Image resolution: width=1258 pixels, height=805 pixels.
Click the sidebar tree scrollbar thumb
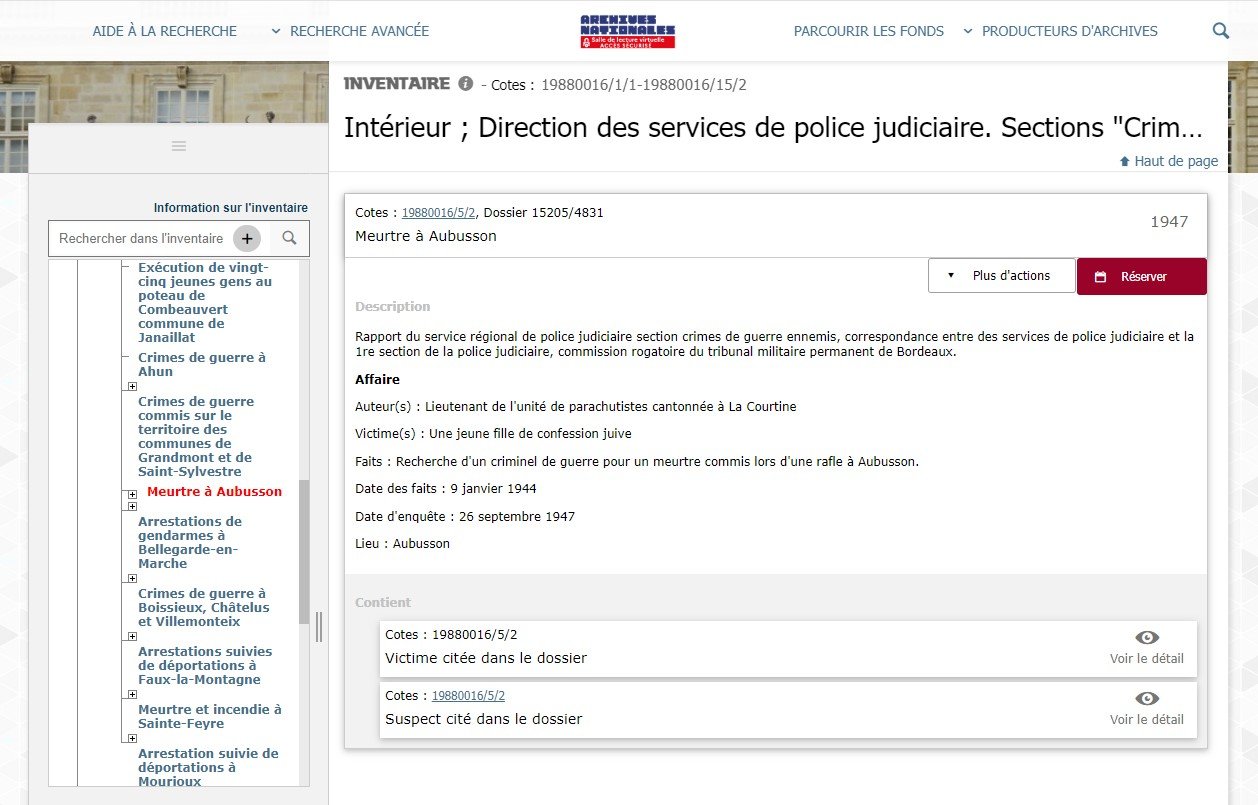(x=304, y=550)
